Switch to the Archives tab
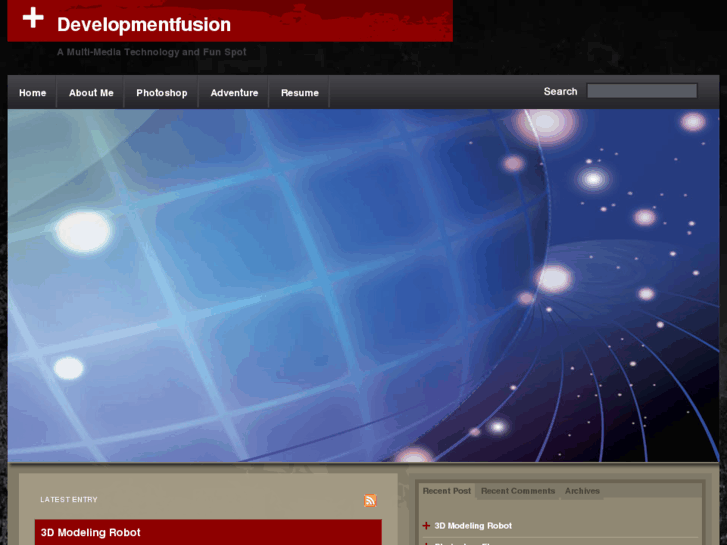The width and height of the screenshot is (727, 545). point(582,491)
